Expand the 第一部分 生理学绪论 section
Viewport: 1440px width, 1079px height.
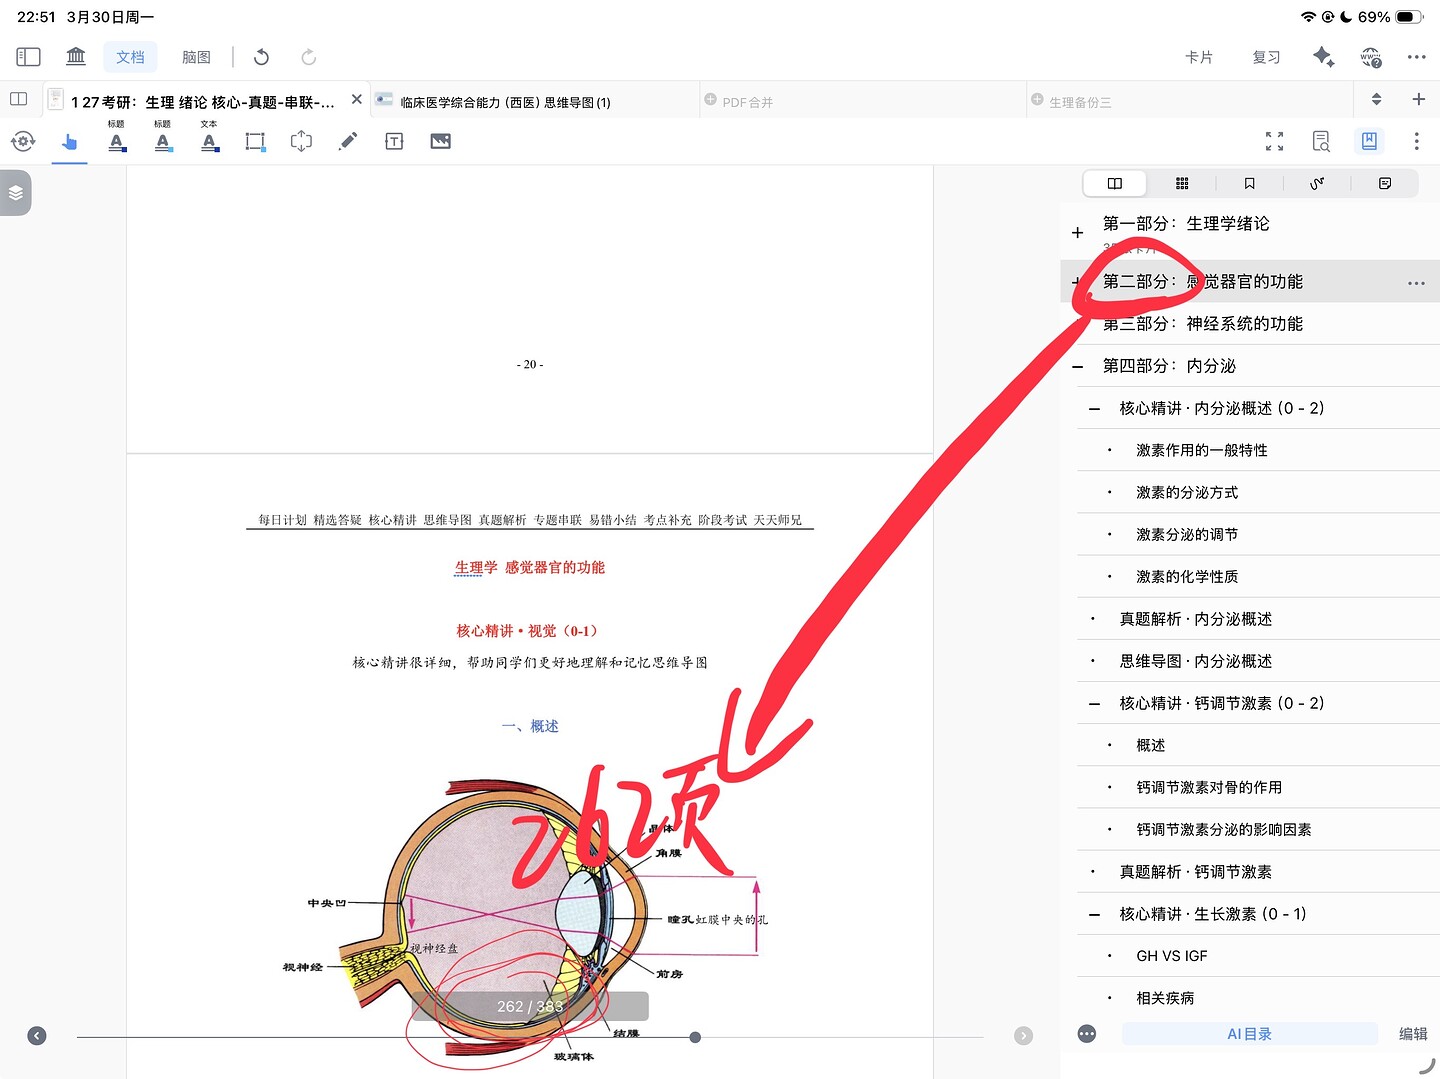[x=1077, y=232]
